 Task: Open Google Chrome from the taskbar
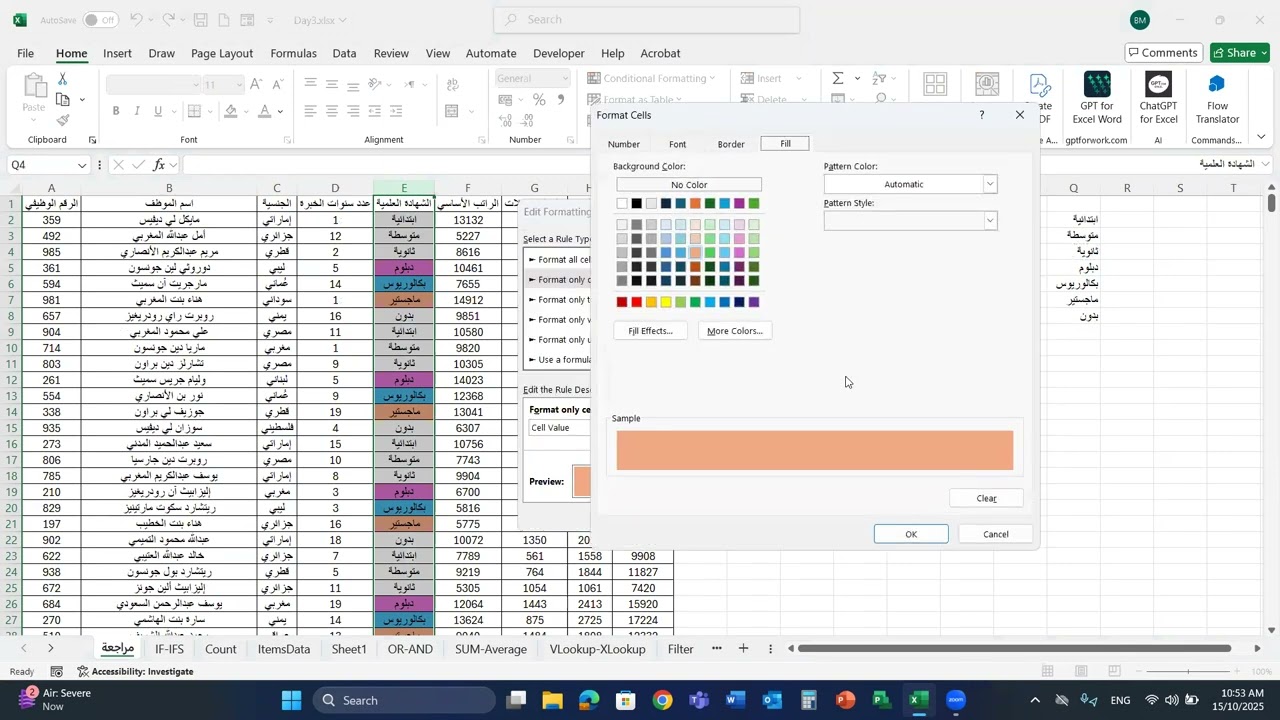pyautogui.click(x=662, y=700)
